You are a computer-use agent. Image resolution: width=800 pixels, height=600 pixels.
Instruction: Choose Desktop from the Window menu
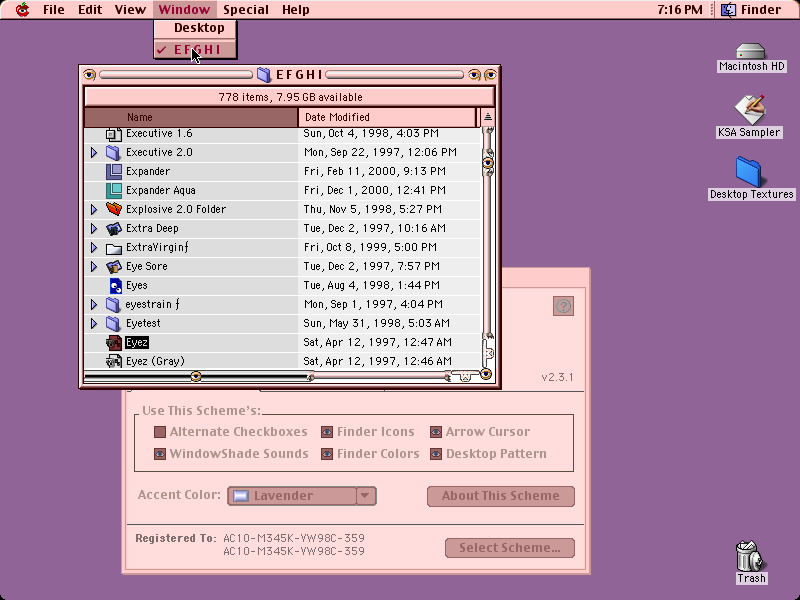pyautogui.click(x=195, y=28)
